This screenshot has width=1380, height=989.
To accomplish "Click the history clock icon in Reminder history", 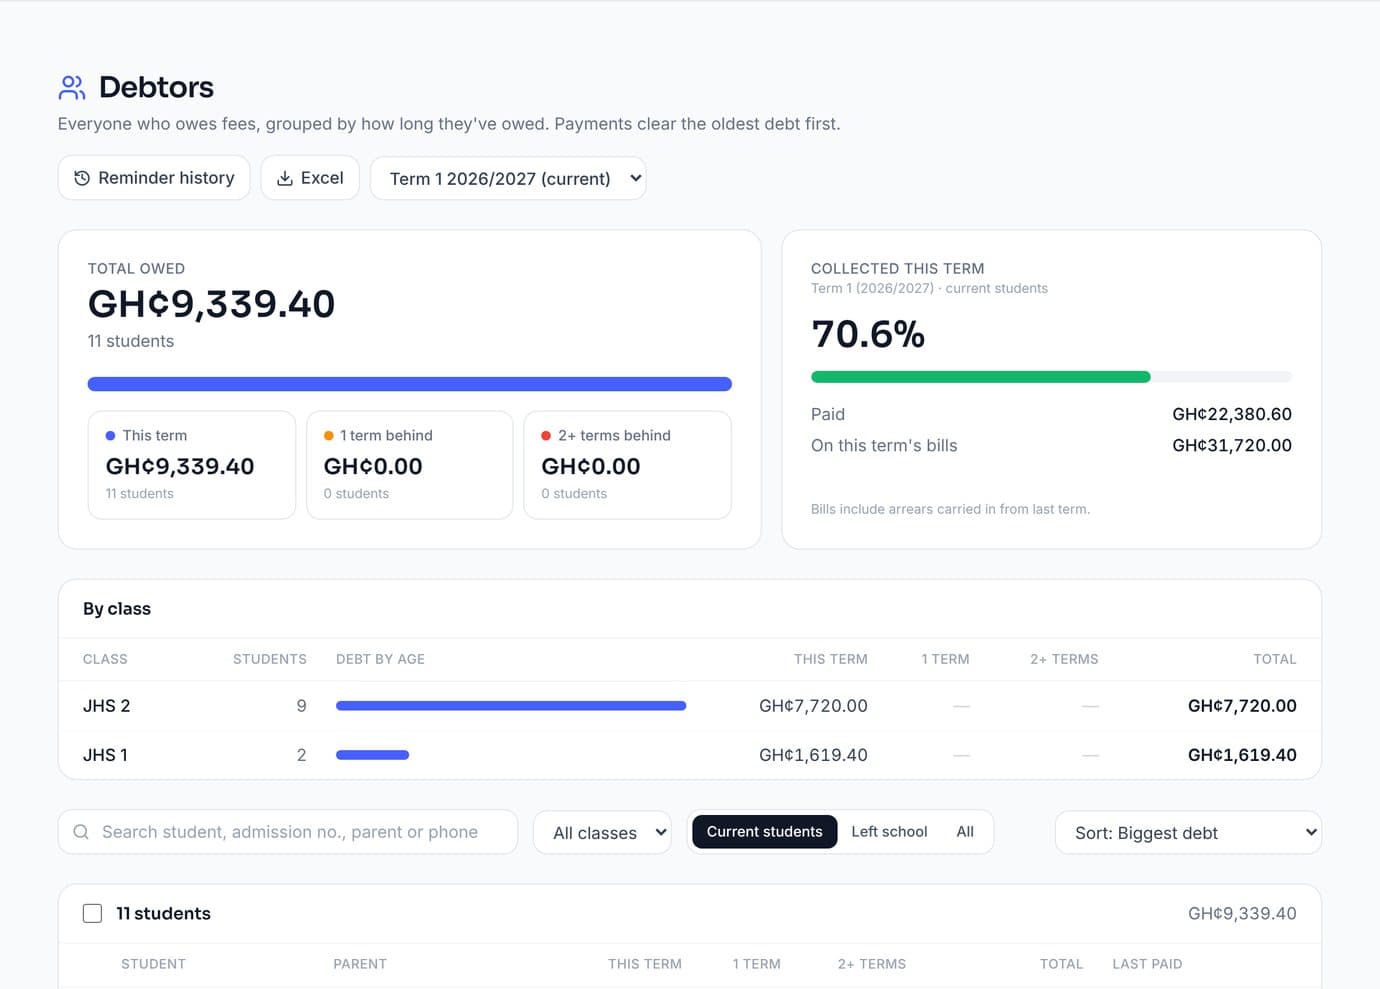I will [x=82, y=178].
